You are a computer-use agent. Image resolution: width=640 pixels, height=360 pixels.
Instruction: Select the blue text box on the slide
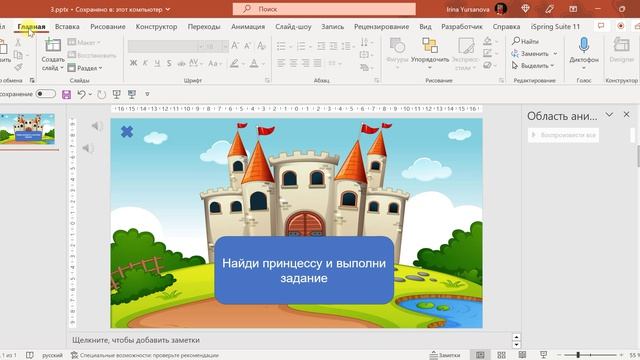point(304,270)
